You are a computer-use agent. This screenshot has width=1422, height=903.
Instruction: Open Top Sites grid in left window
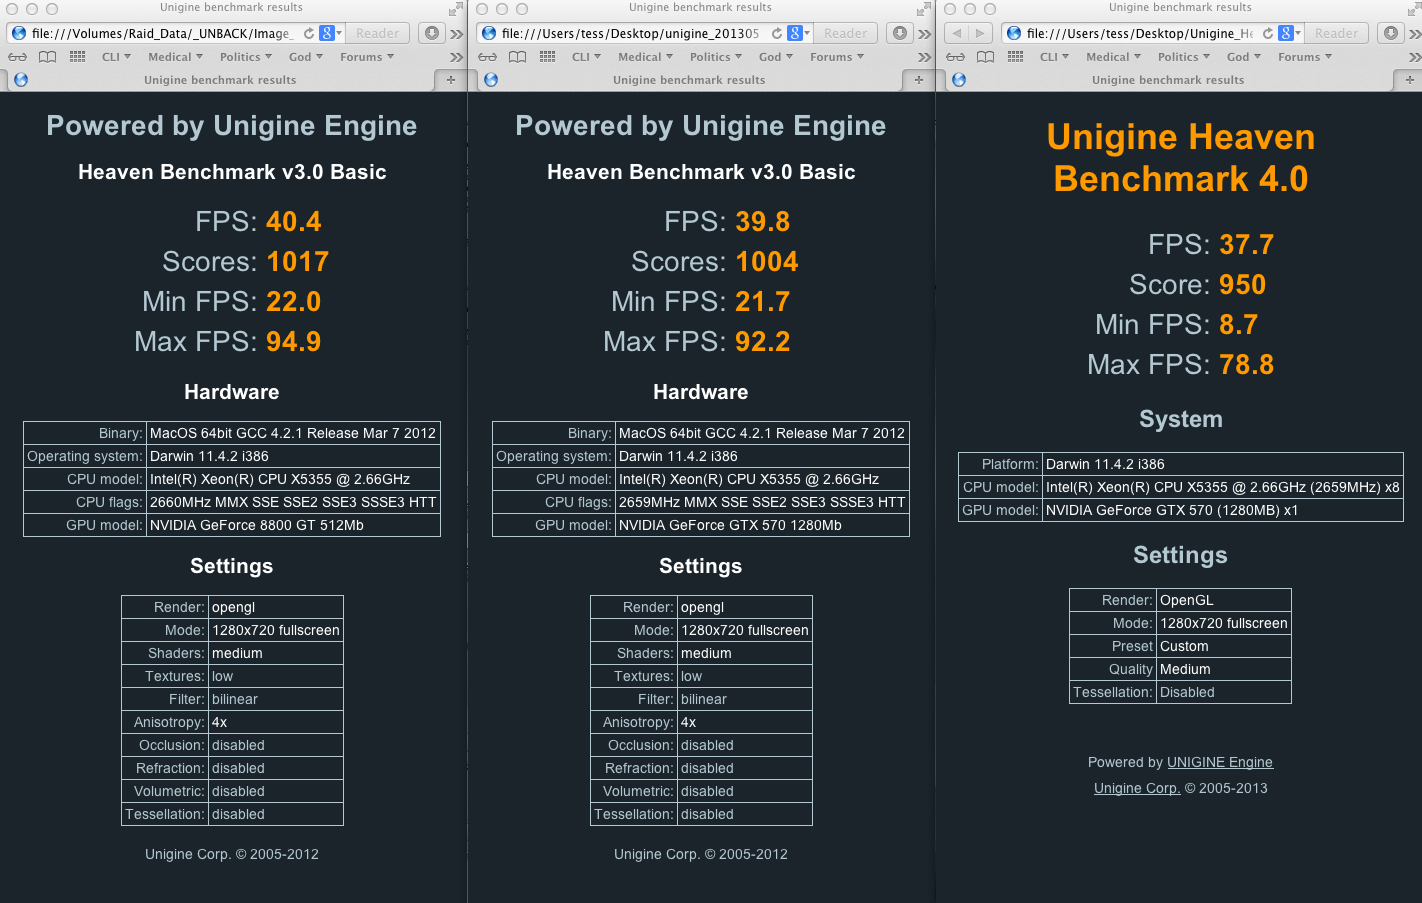point(77,57)
